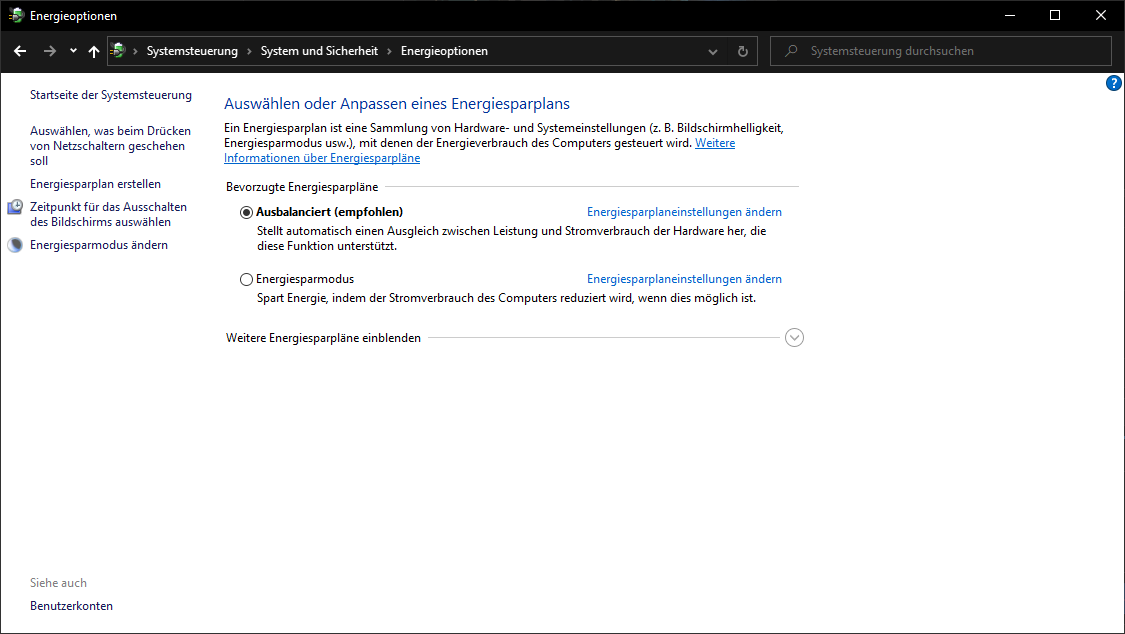
Task: Expand chevron before Systemsteuerung breadcrumb
Action: click(x=135, y=52)
